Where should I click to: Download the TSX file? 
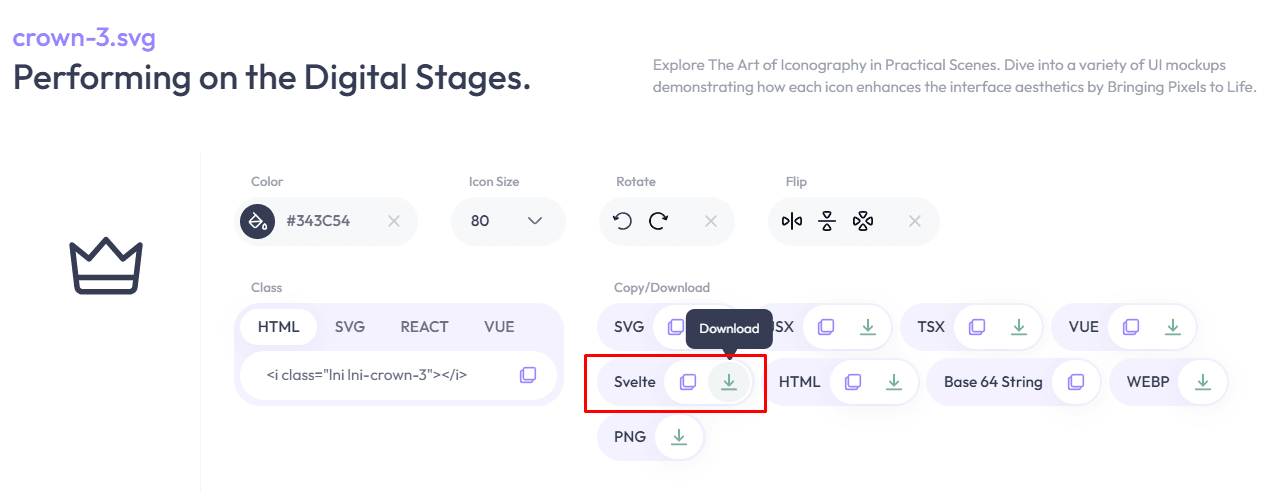pyautogui.click(x=1019, y=327)
